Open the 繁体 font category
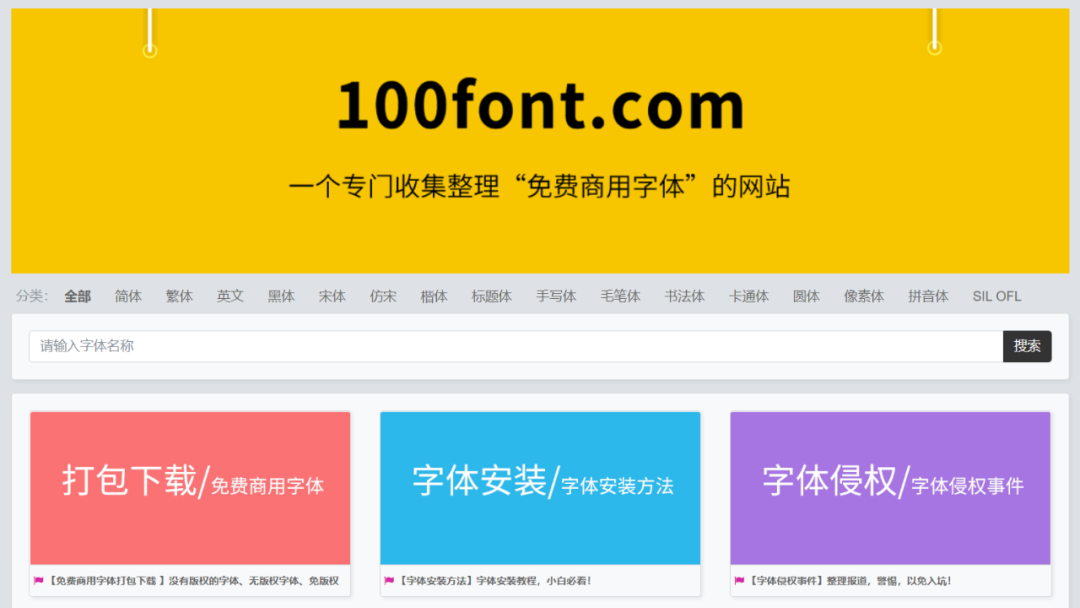1080x608 pixels. point(179,296)
